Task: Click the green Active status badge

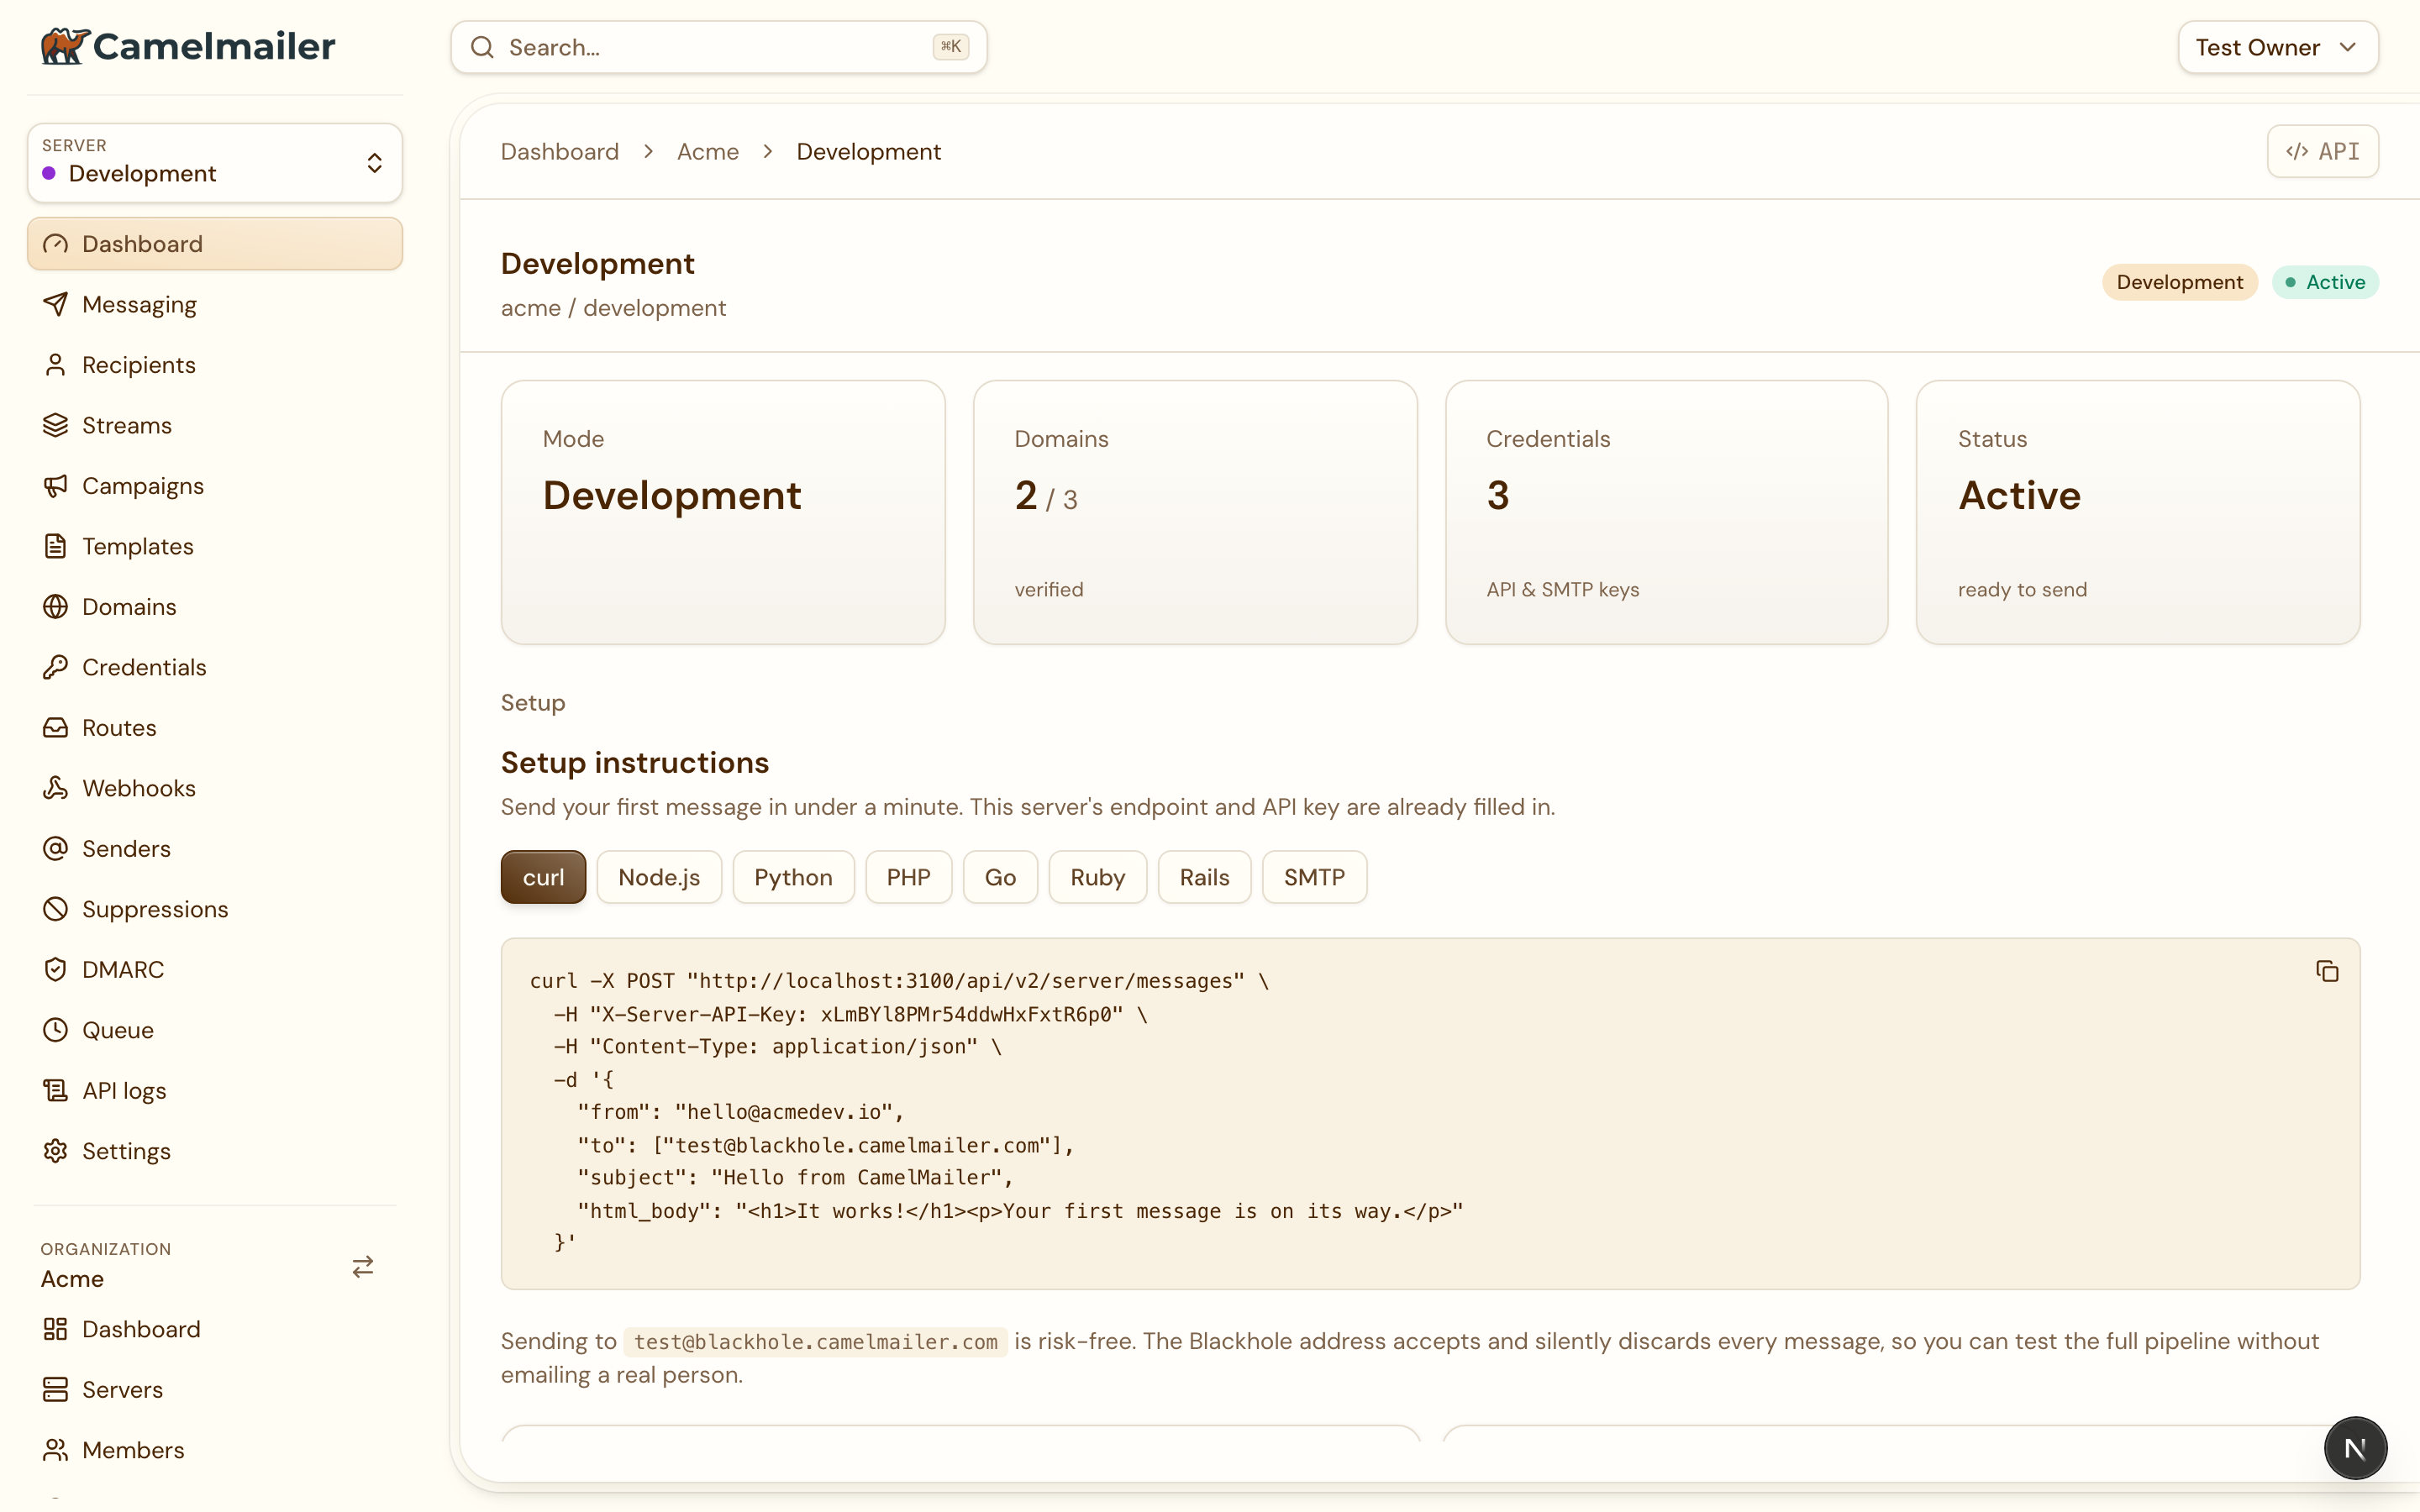Action: [2325, 282]
